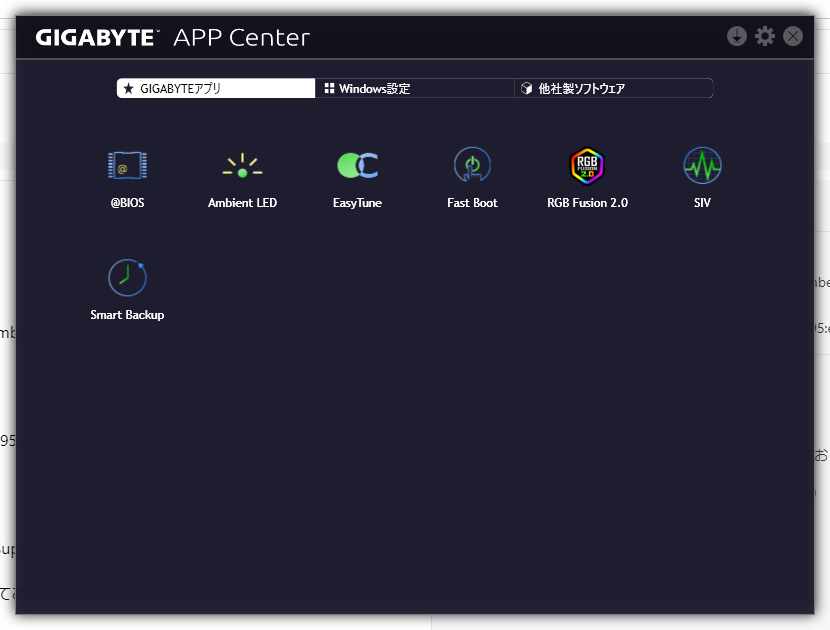Click the download updates arrow icon
Image resolution: width=830 pixels, height=630 pixels.
tap(736, 37)
